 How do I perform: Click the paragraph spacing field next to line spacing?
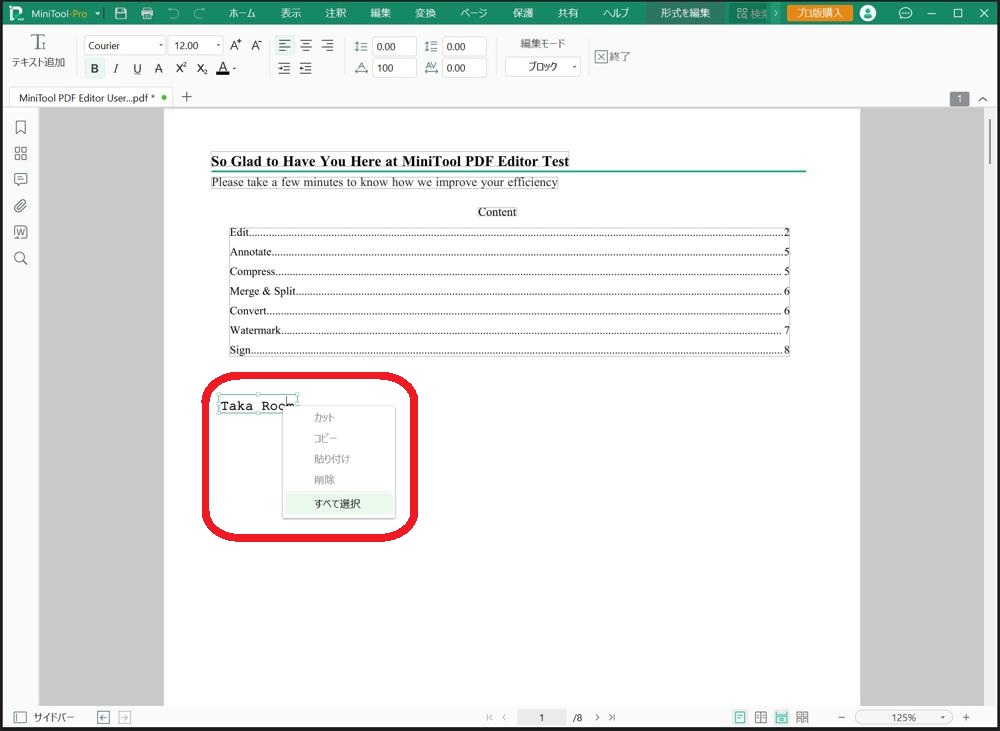click(464, 46)
